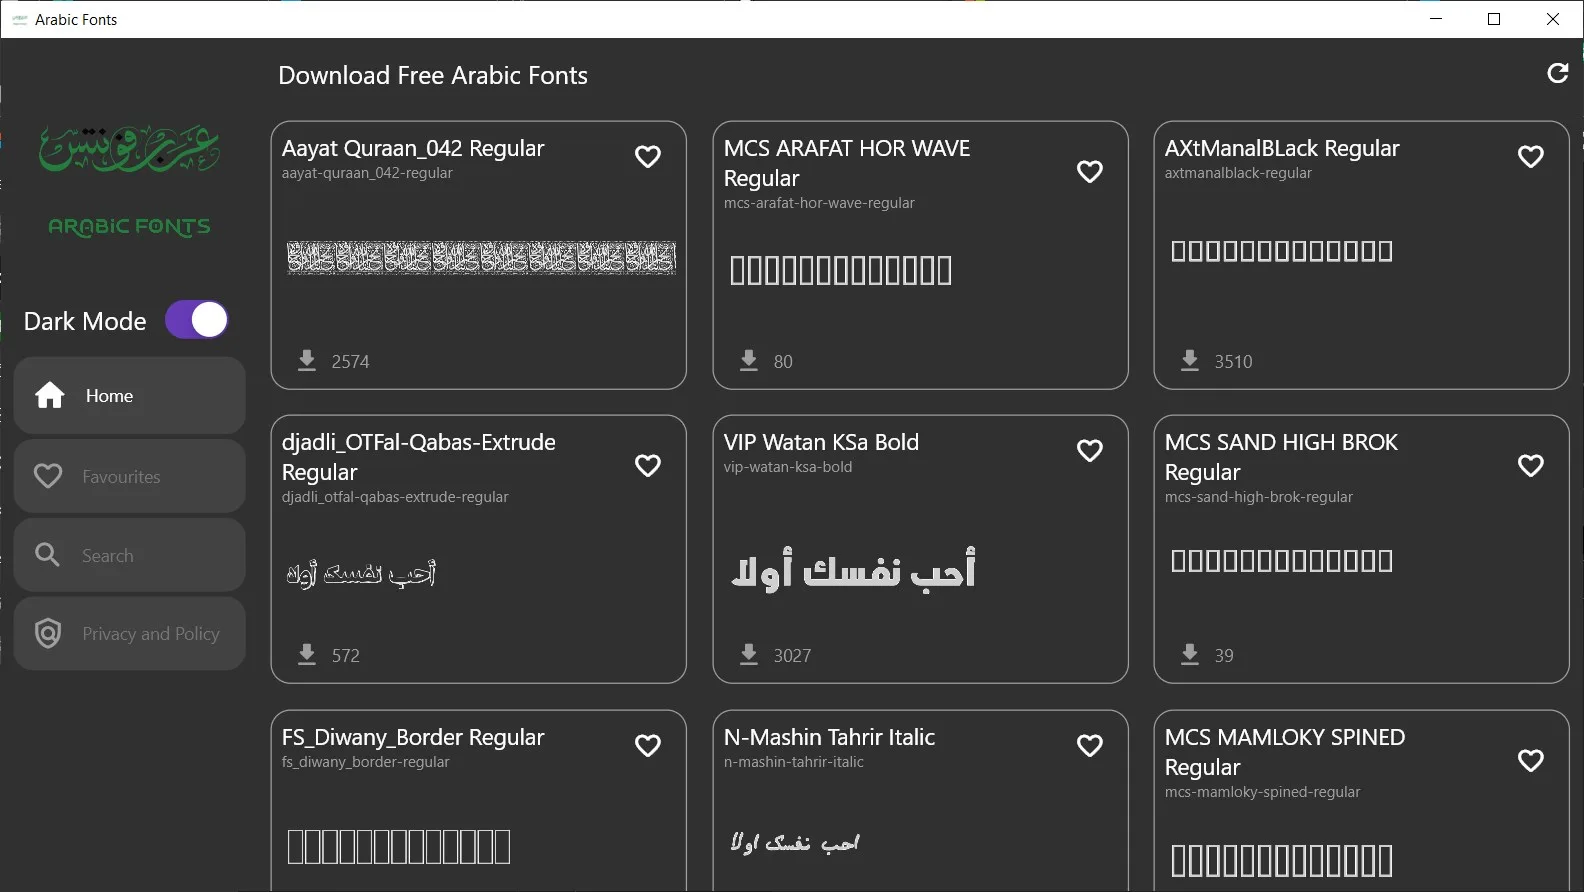
Task: Click the N-Mashin Tahrir Italic preview text
Action: tap(795, 842)
